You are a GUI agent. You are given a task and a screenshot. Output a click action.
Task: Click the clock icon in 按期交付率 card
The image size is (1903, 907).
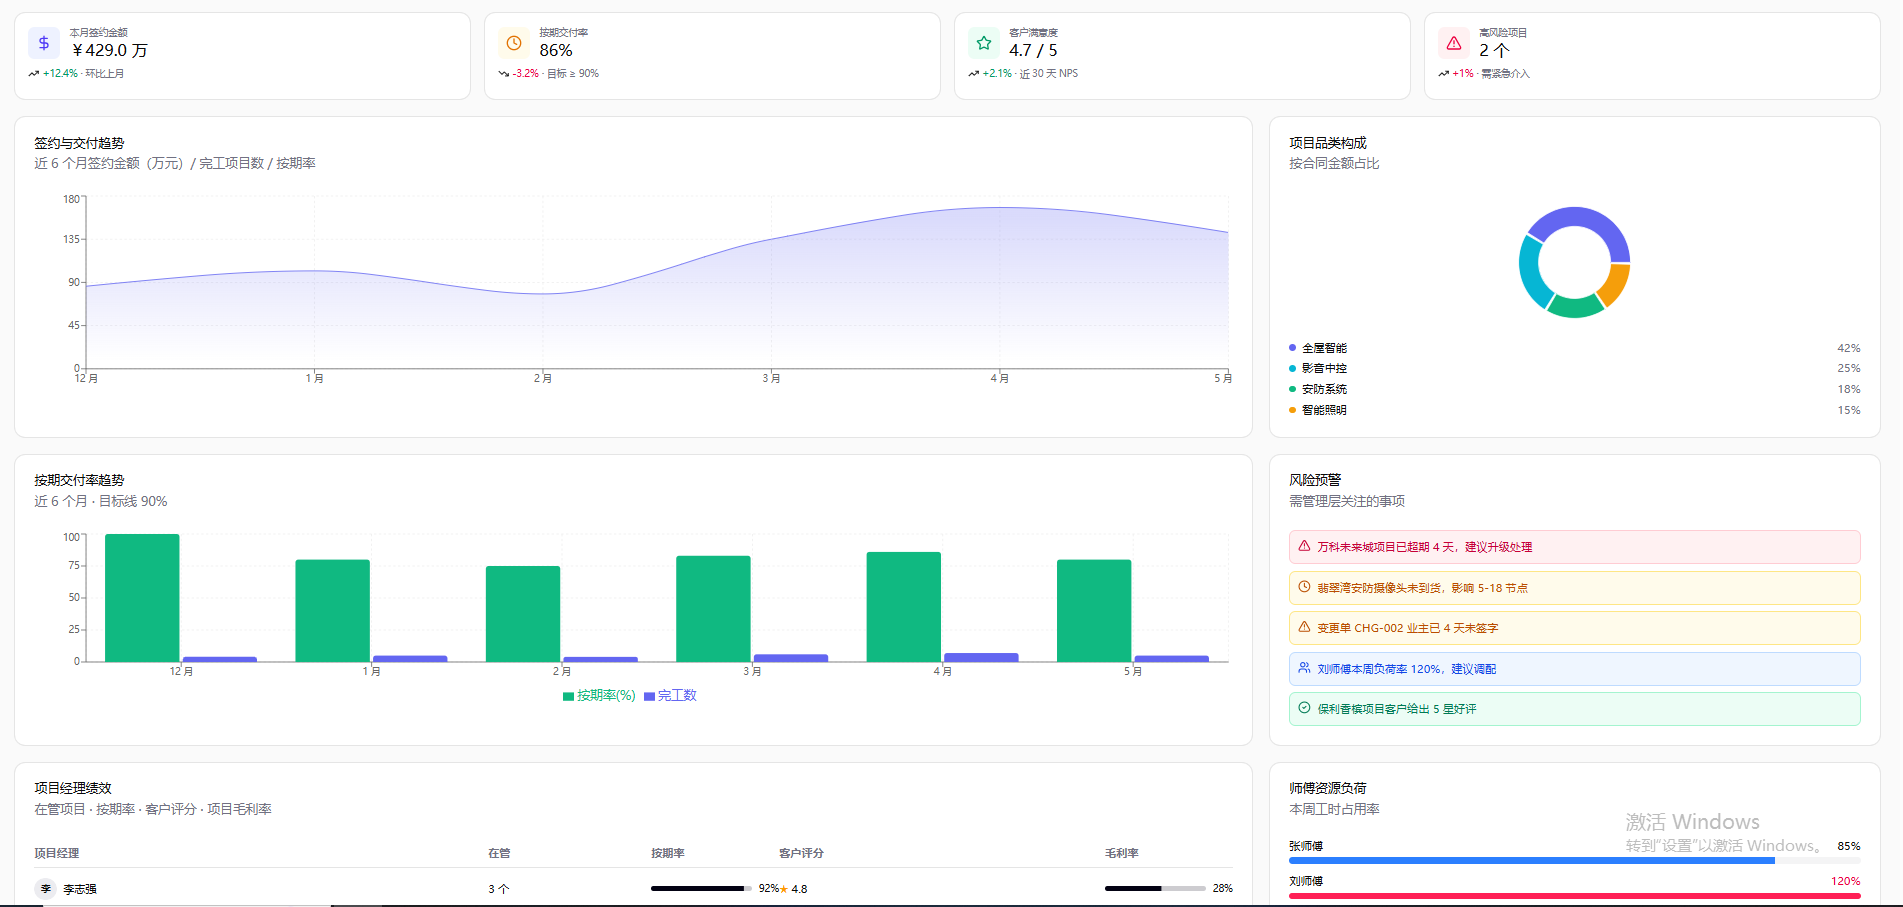[x=513, y=43]
